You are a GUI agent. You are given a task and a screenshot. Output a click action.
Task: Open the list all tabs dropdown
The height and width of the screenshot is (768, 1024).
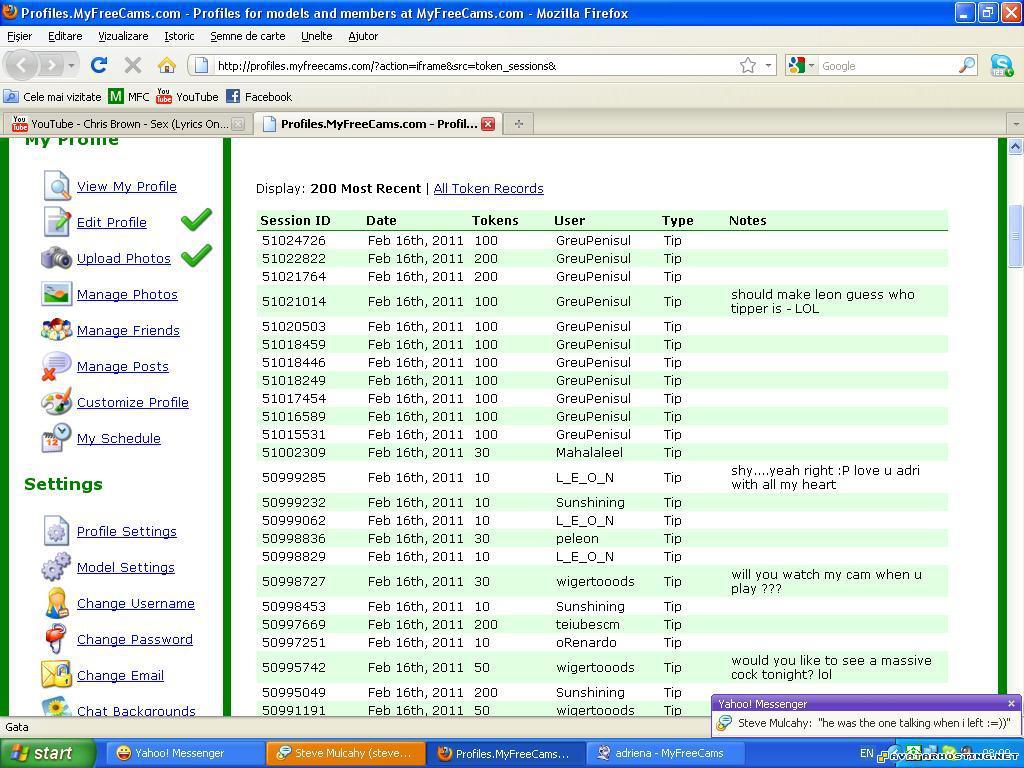(1015, 124)
